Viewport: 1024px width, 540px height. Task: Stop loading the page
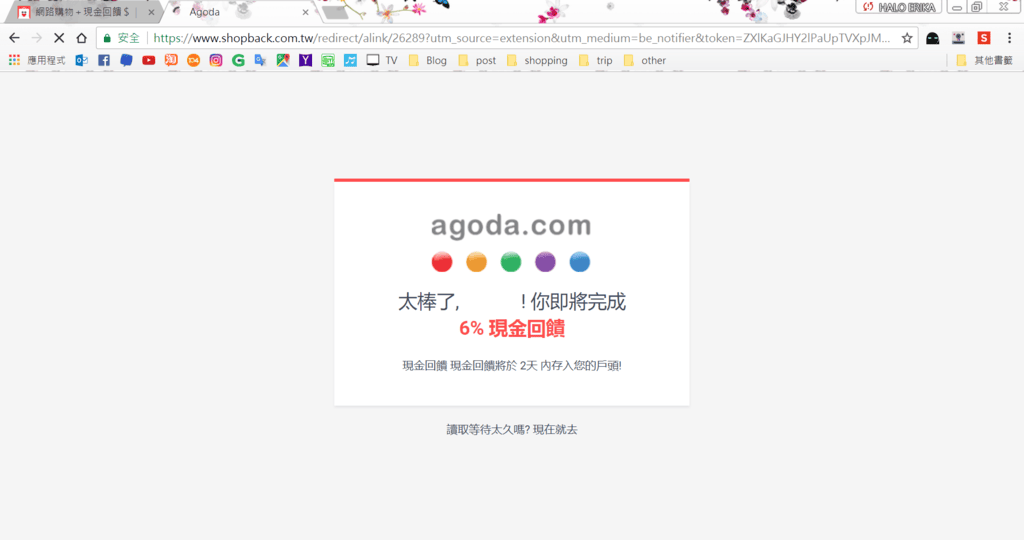(x=58, y=38)
